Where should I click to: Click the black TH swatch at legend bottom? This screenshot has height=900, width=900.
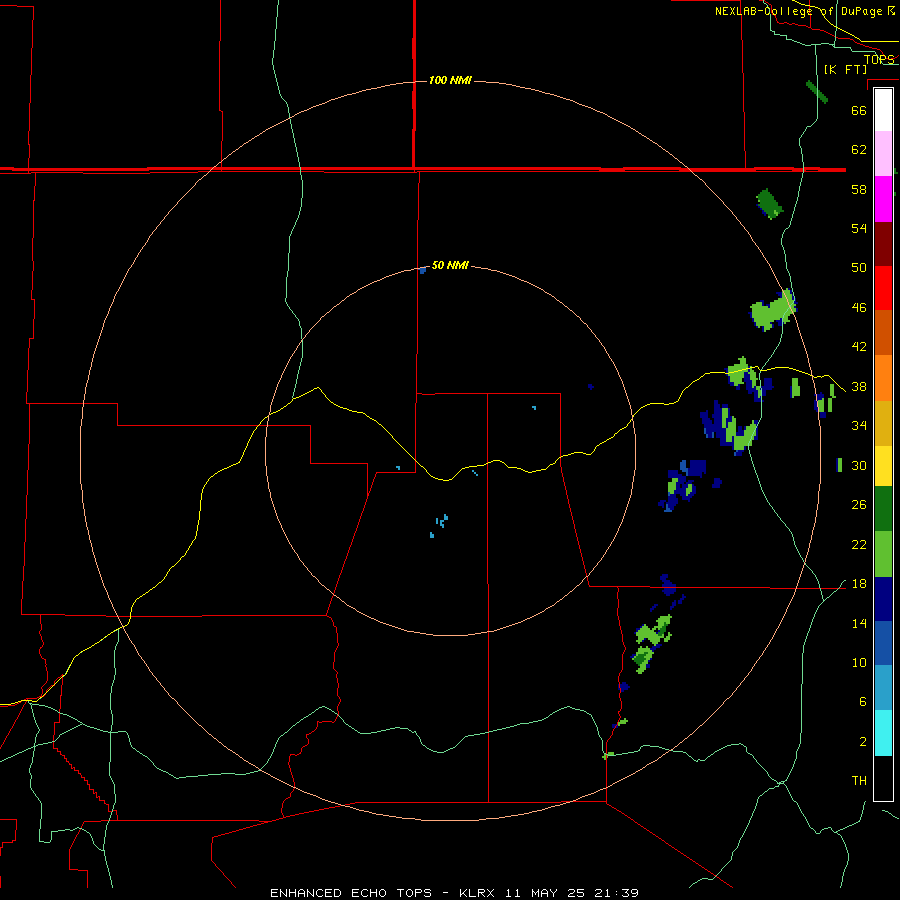(883, 778)
